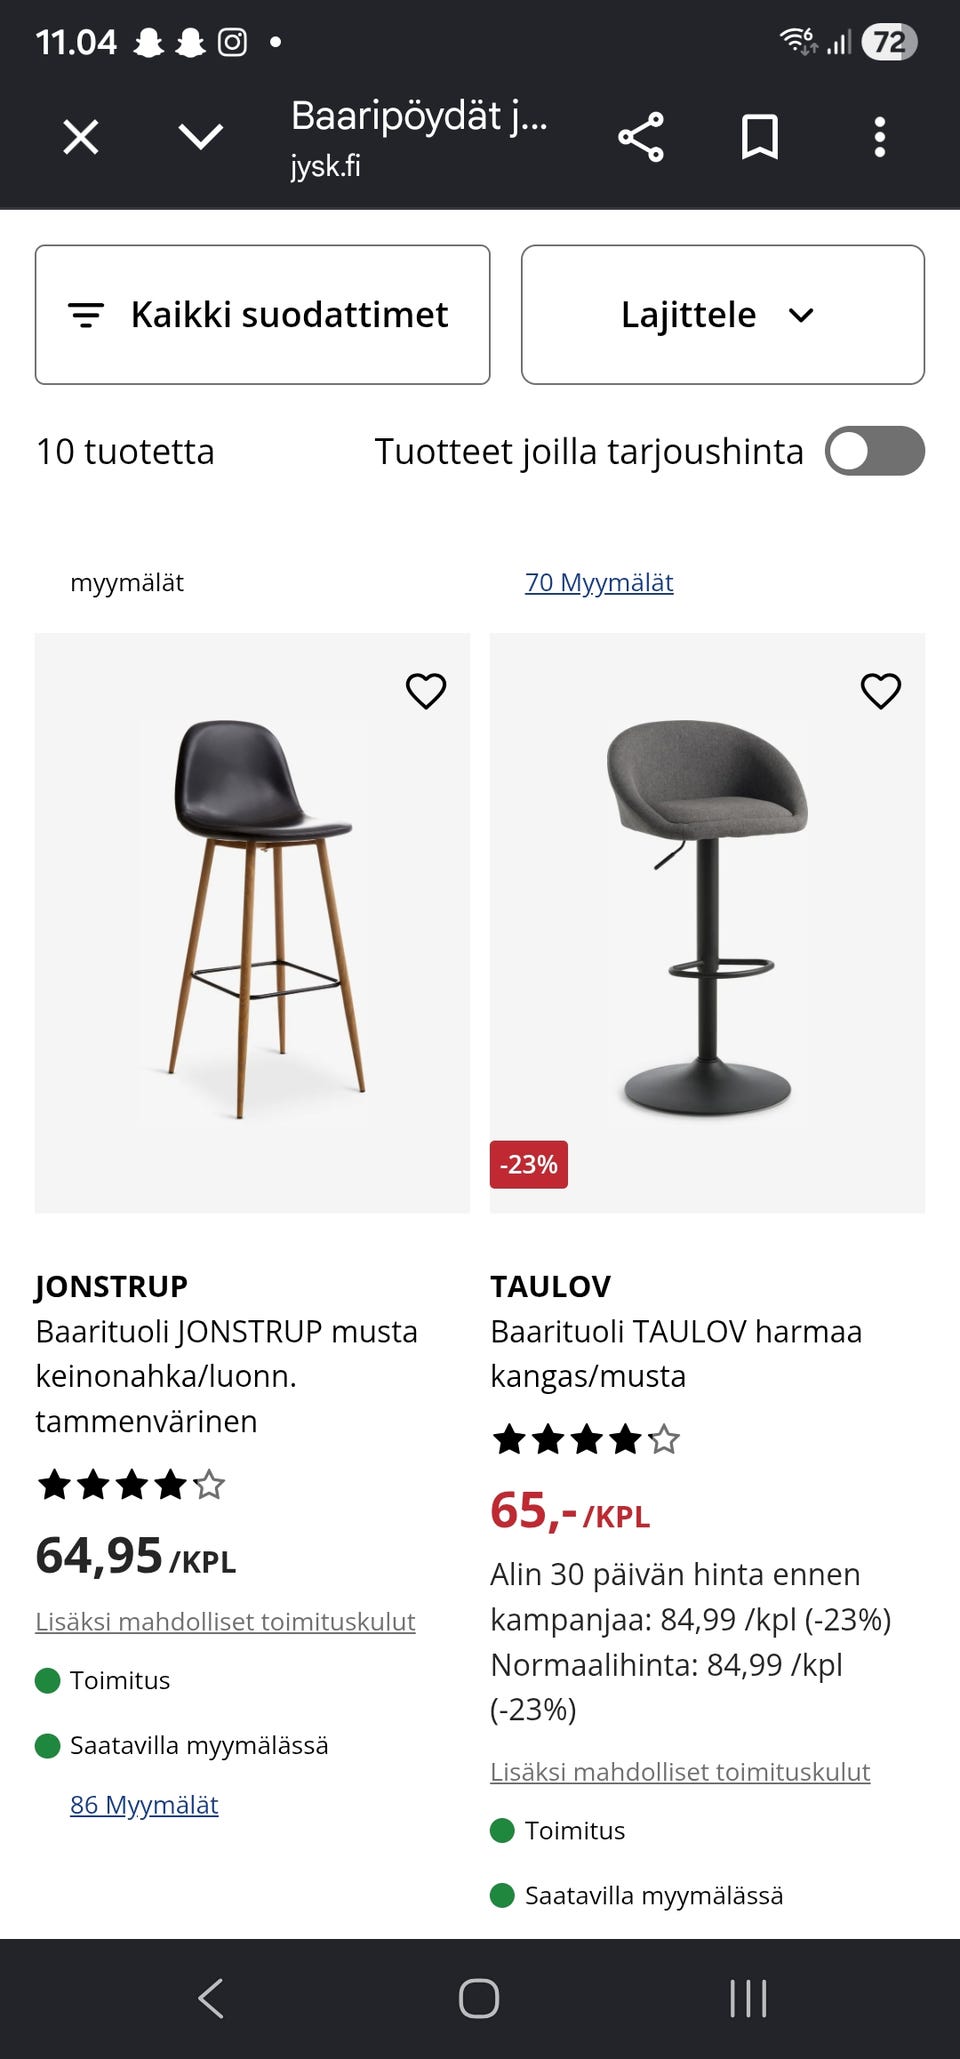
Task: Open Android recent apps
Action: coord(748,1999)
